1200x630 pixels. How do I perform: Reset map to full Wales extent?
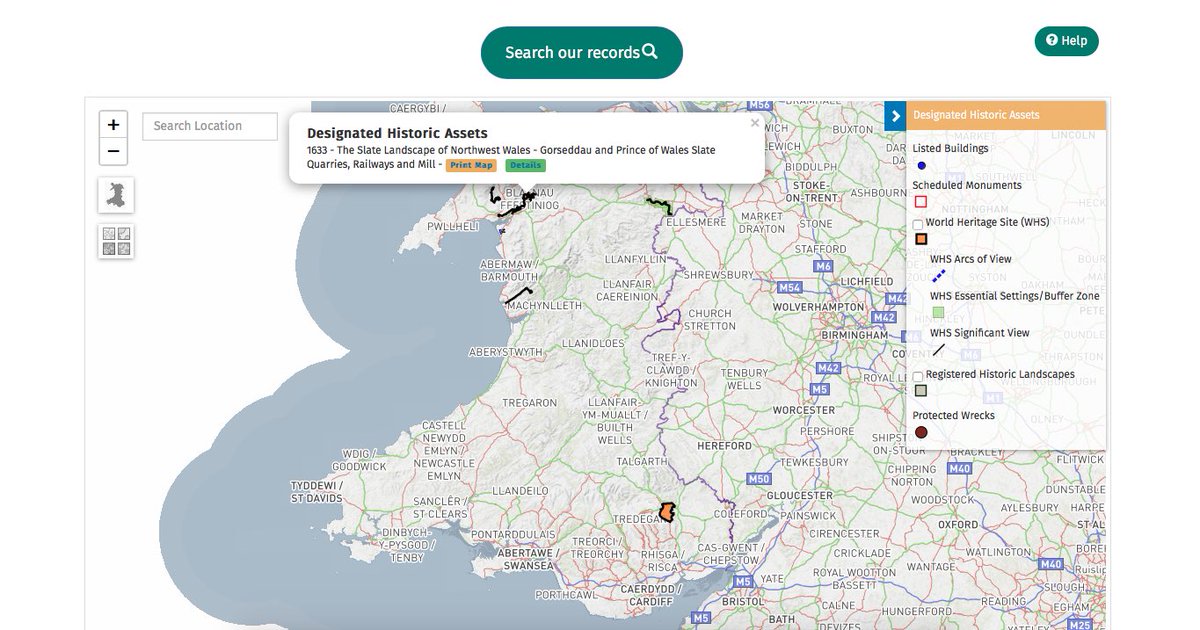[116, 195]
